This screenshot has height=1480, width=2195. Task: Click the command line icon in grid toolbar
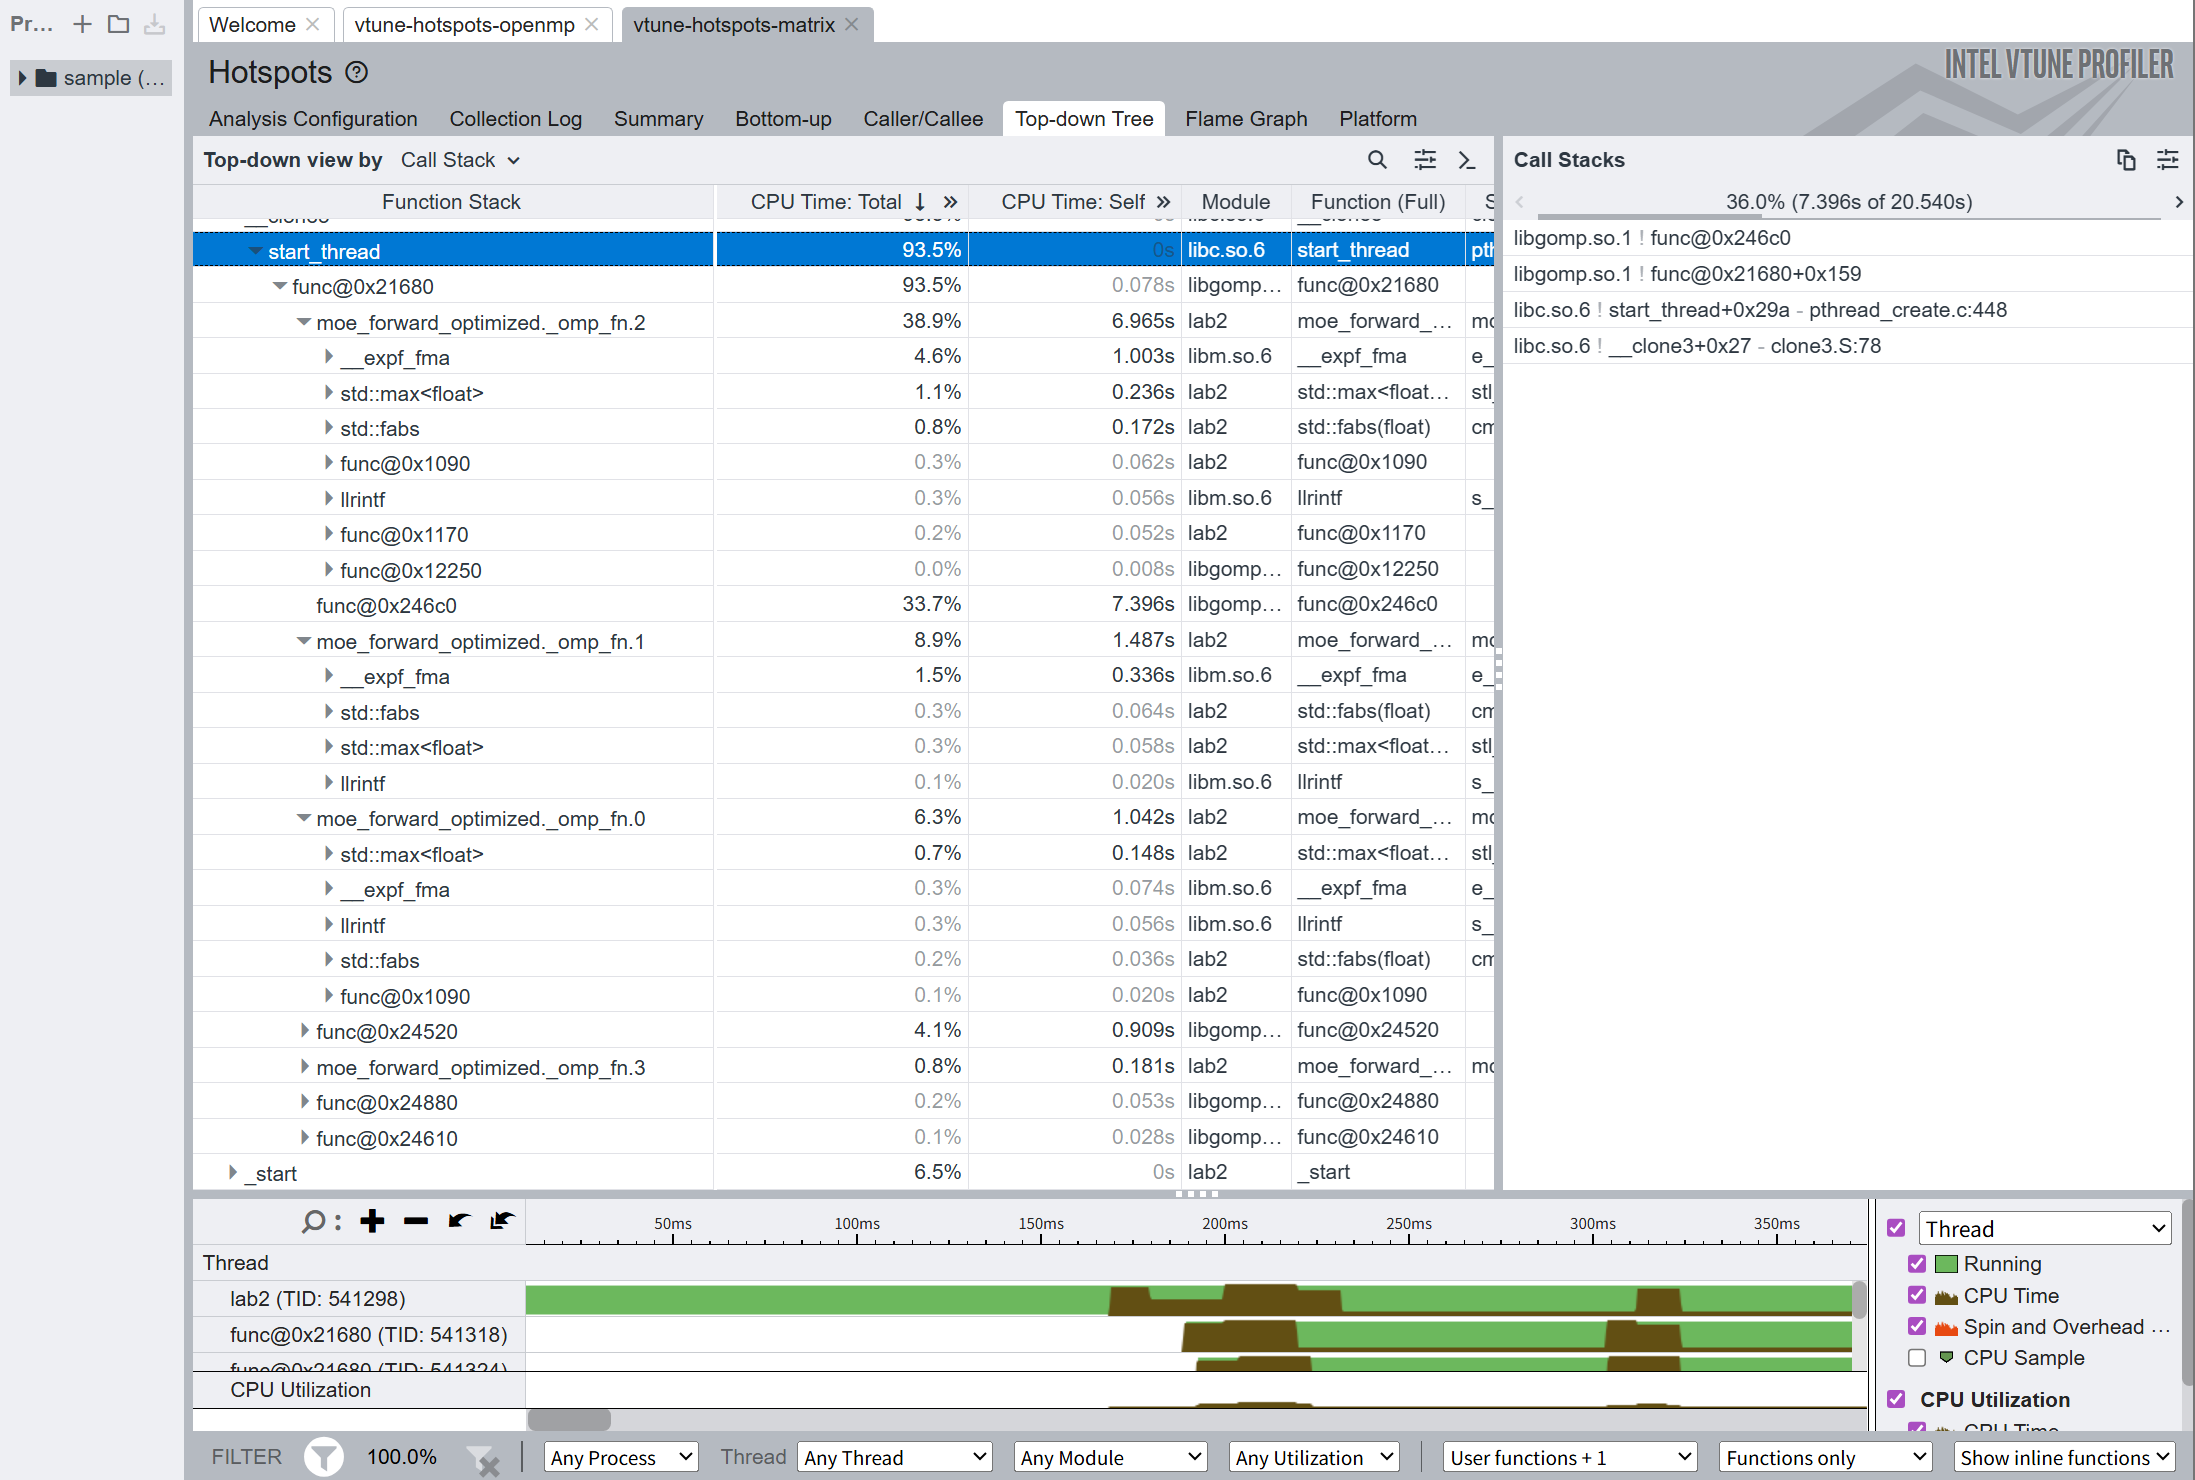click(1467, 160)
